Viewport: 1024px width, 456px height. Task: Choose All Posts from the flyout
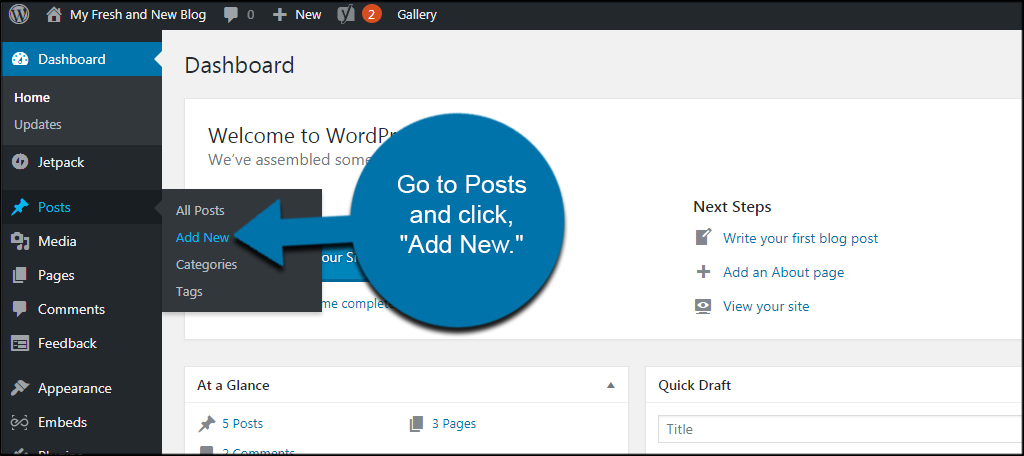tap(200, 210)
